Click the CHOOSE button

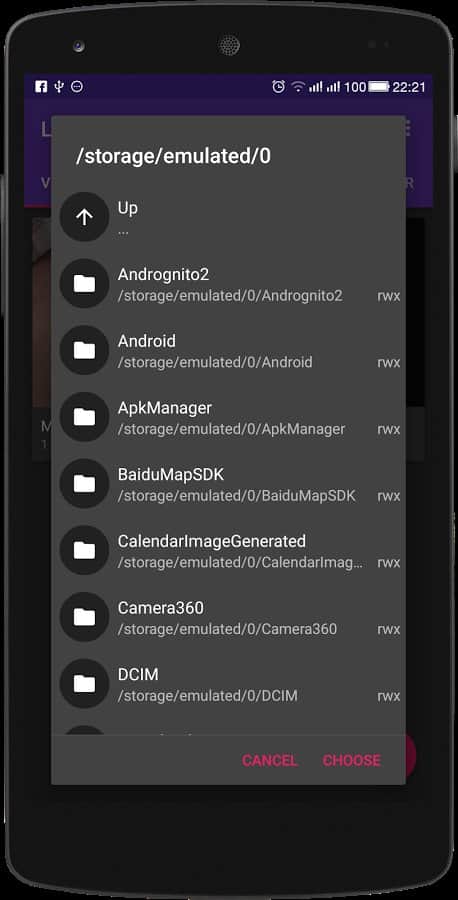[x=351, y=760]
